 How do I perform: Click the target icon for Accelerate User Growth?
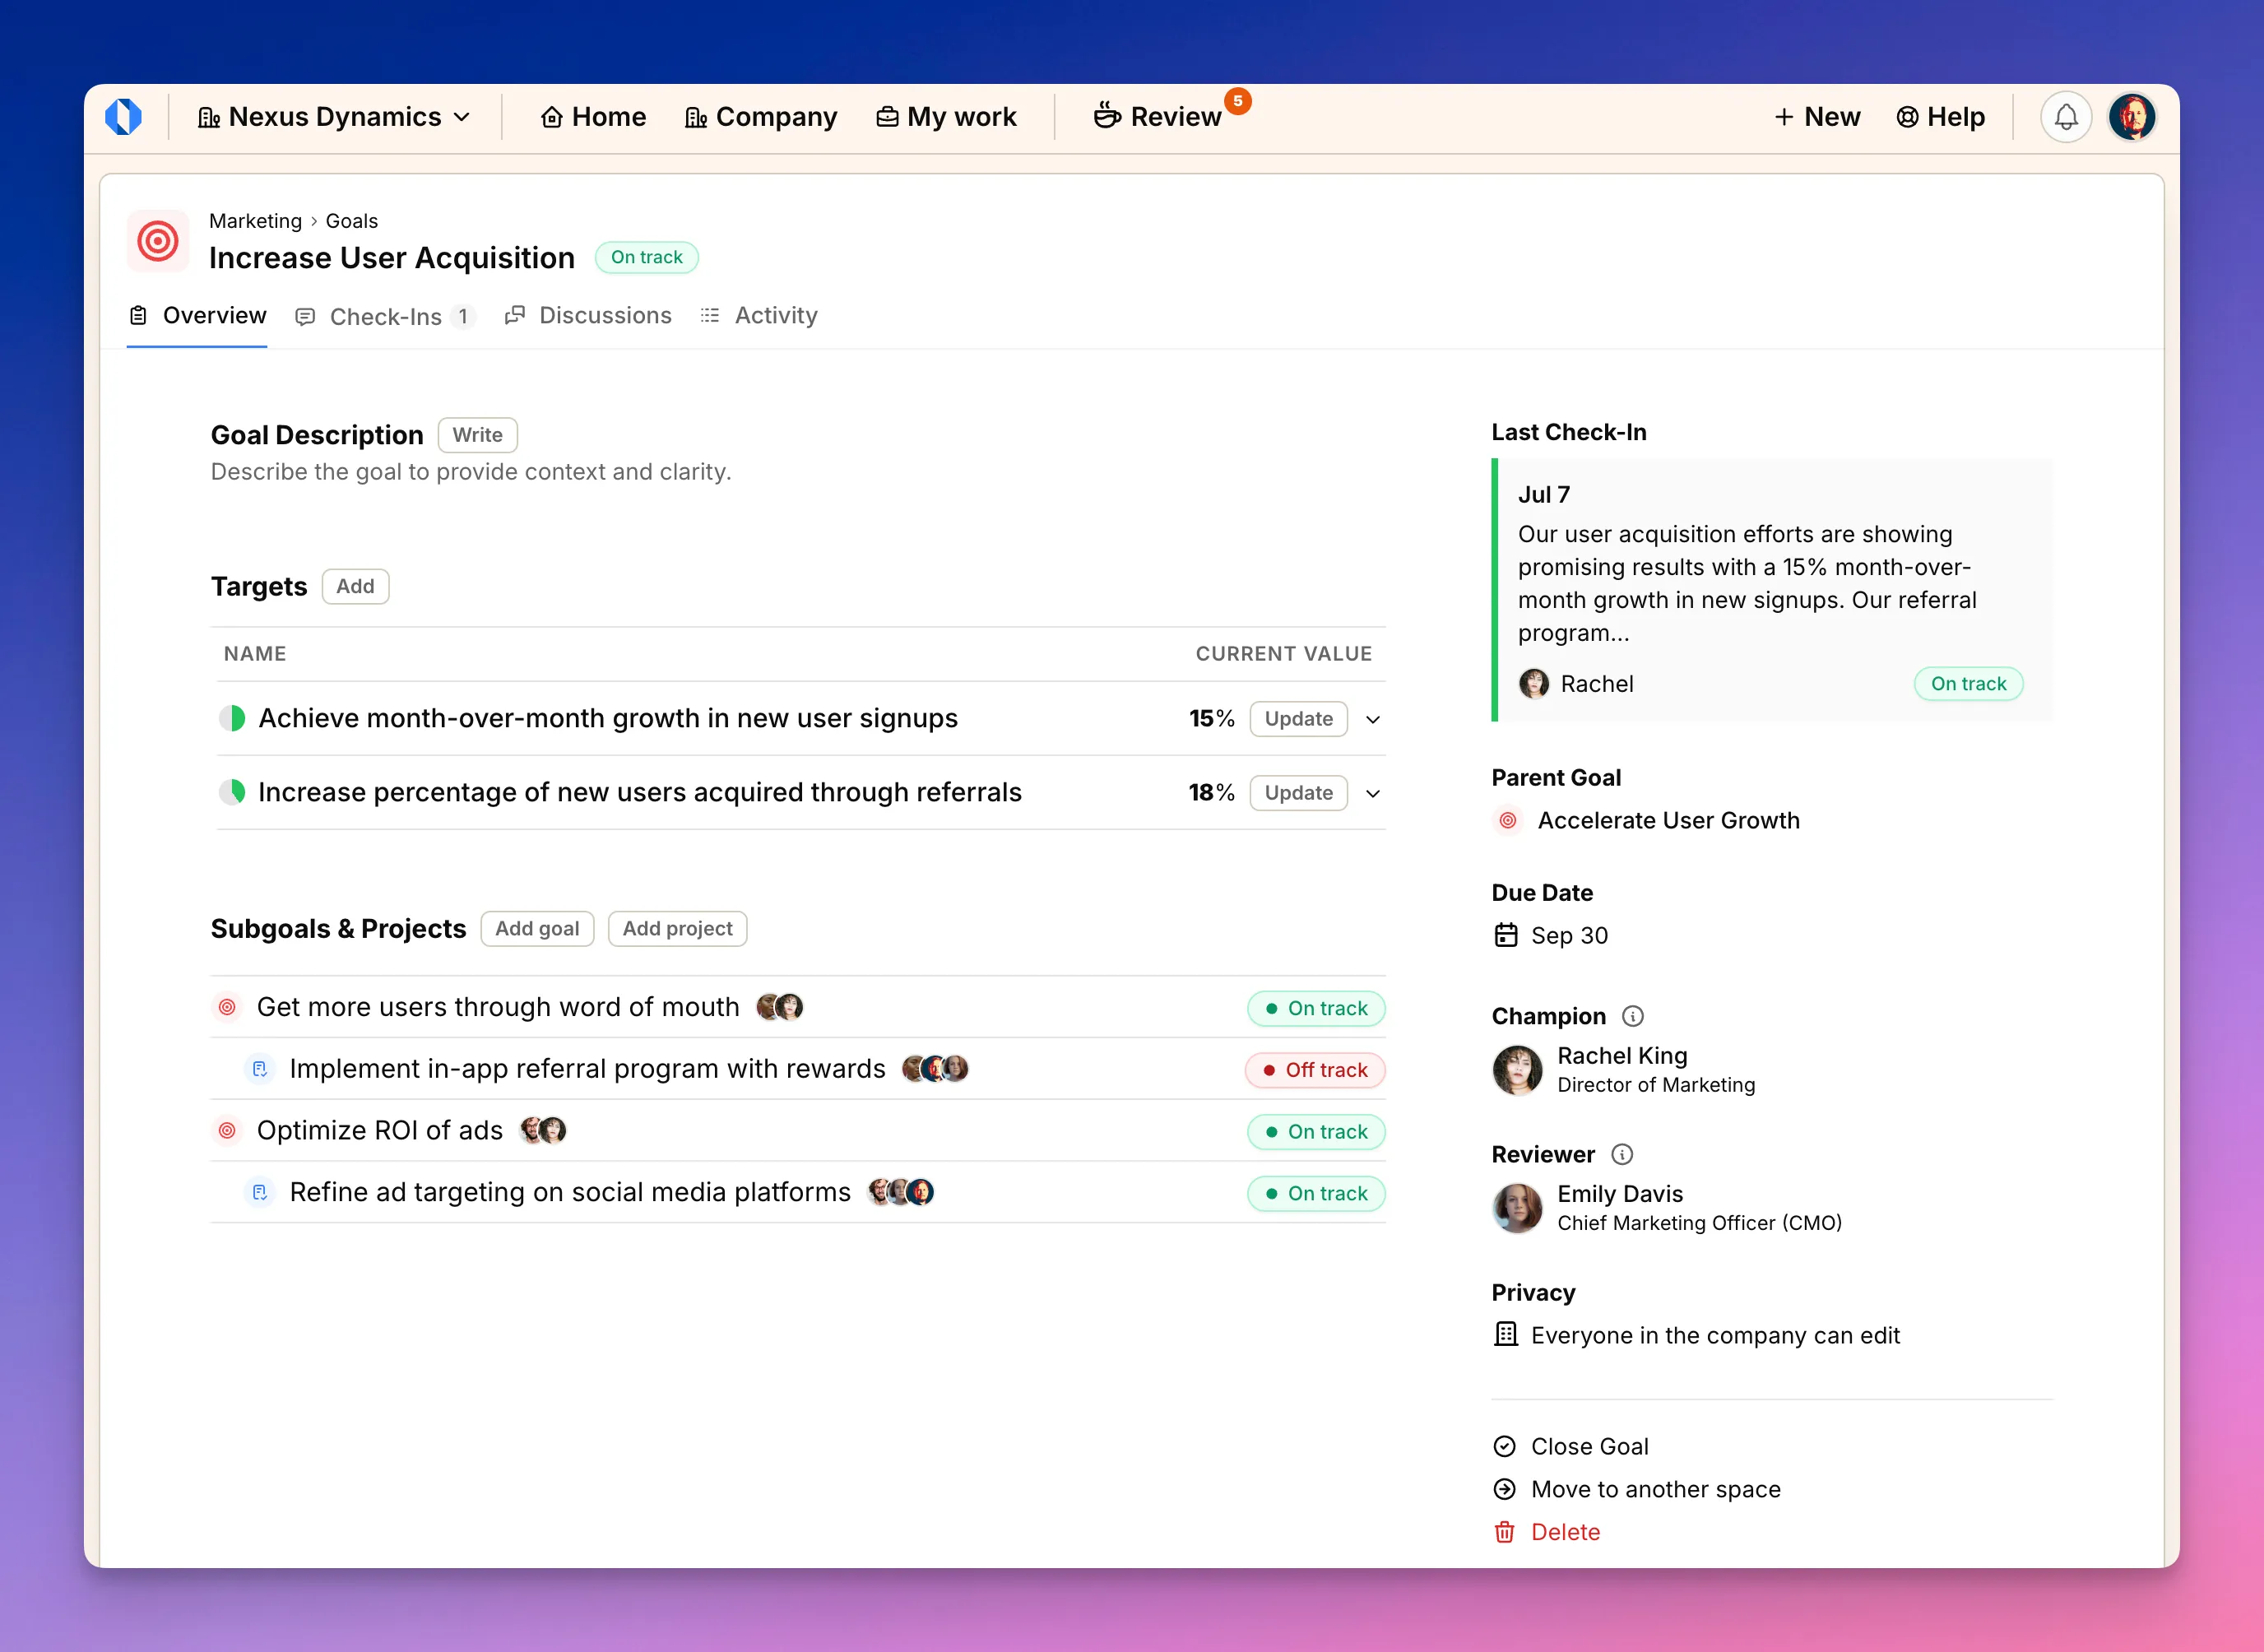coord(1507,820)
